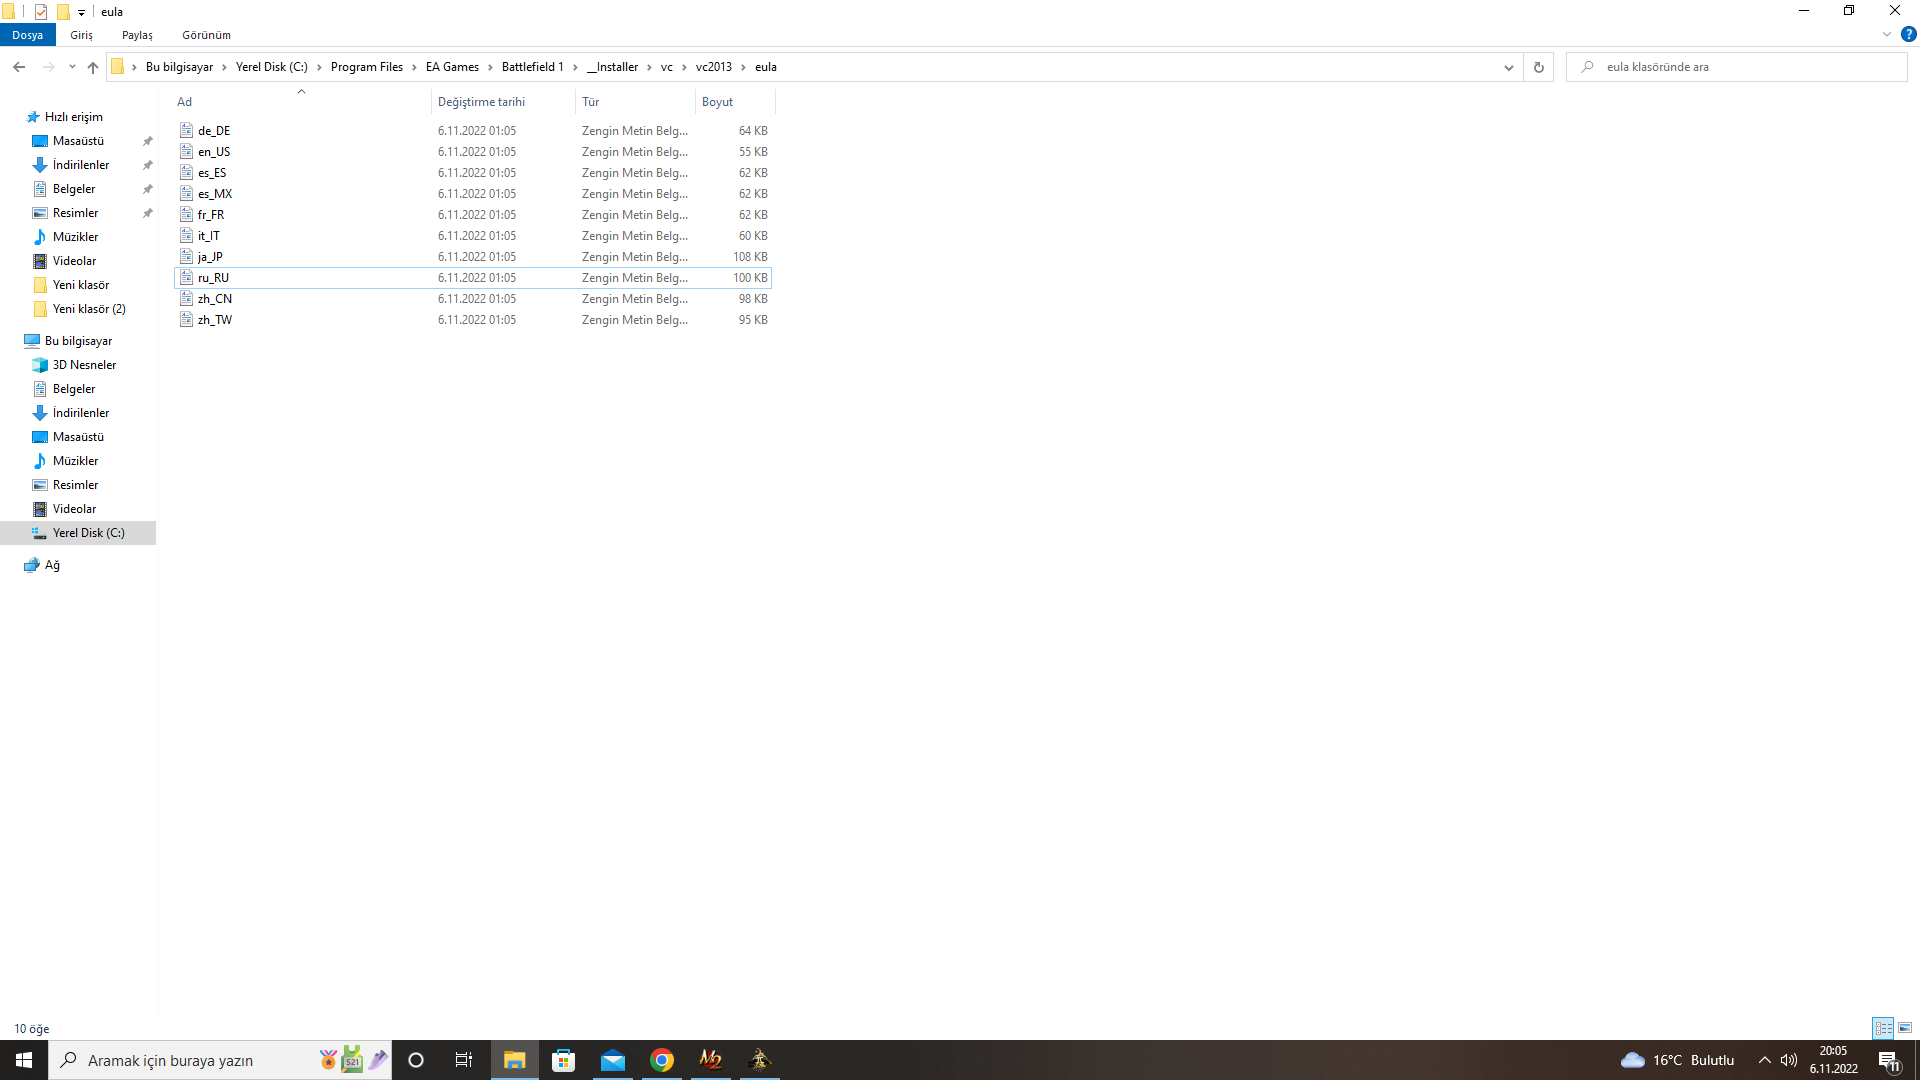
Task: Click the address bar refresh icon
Action: (x=1538, y=67)
